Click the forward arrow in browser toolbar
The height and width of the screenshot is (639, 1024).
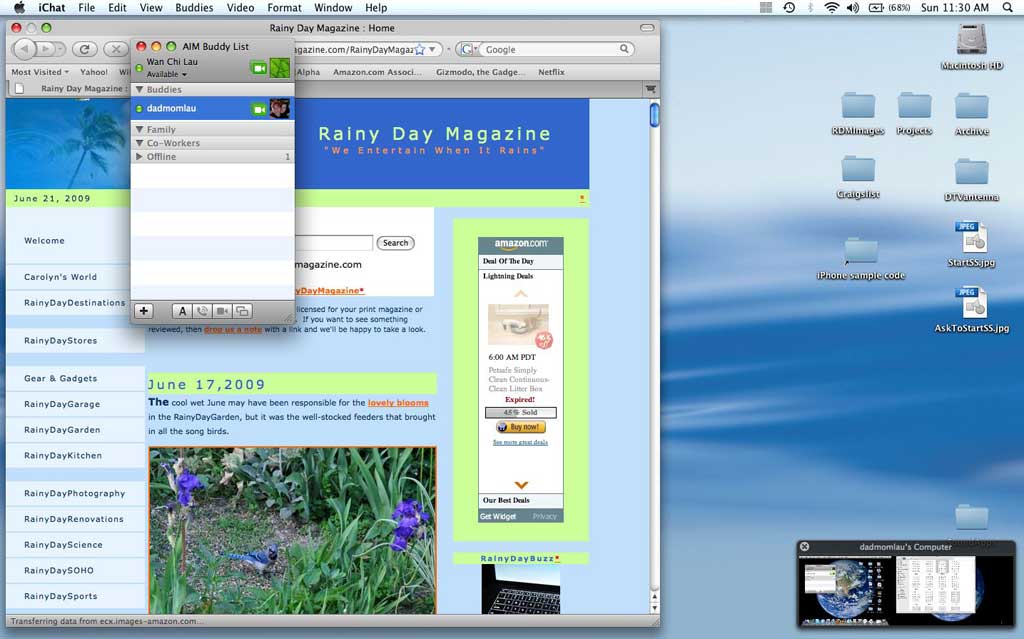click(47, 49)
